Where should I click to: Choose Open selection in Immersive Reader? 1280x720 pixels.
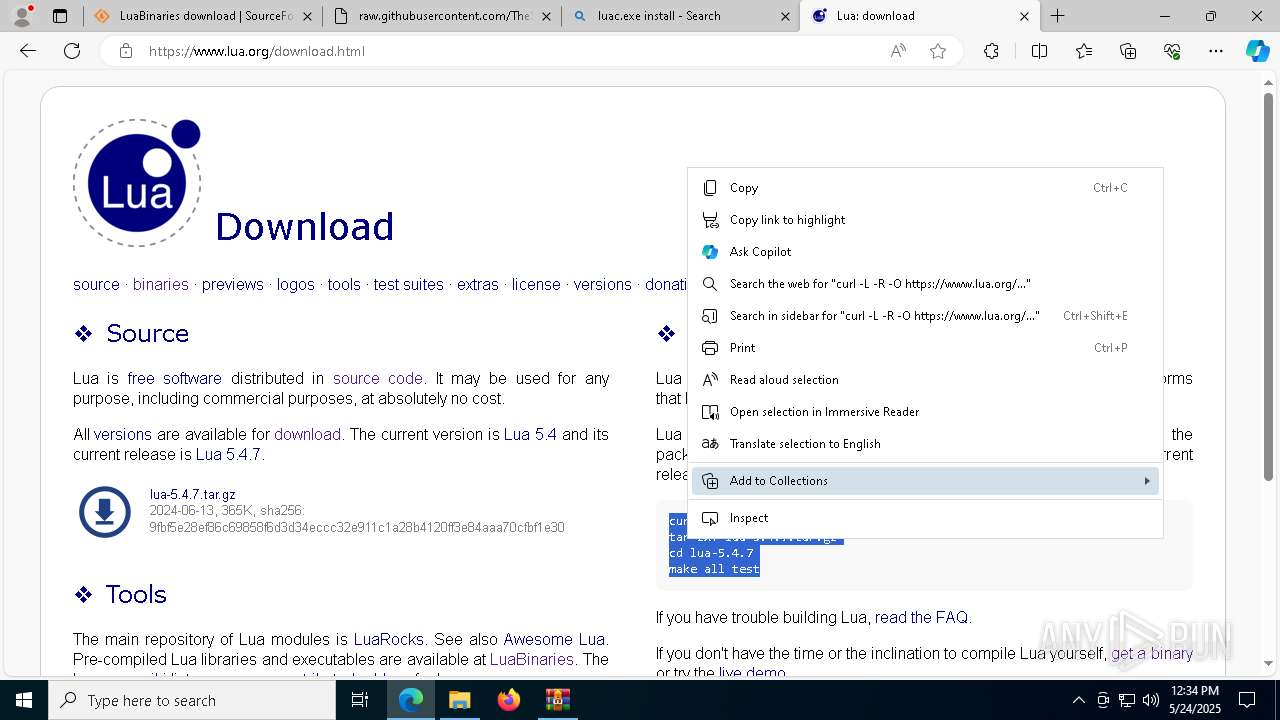point(925,412)
